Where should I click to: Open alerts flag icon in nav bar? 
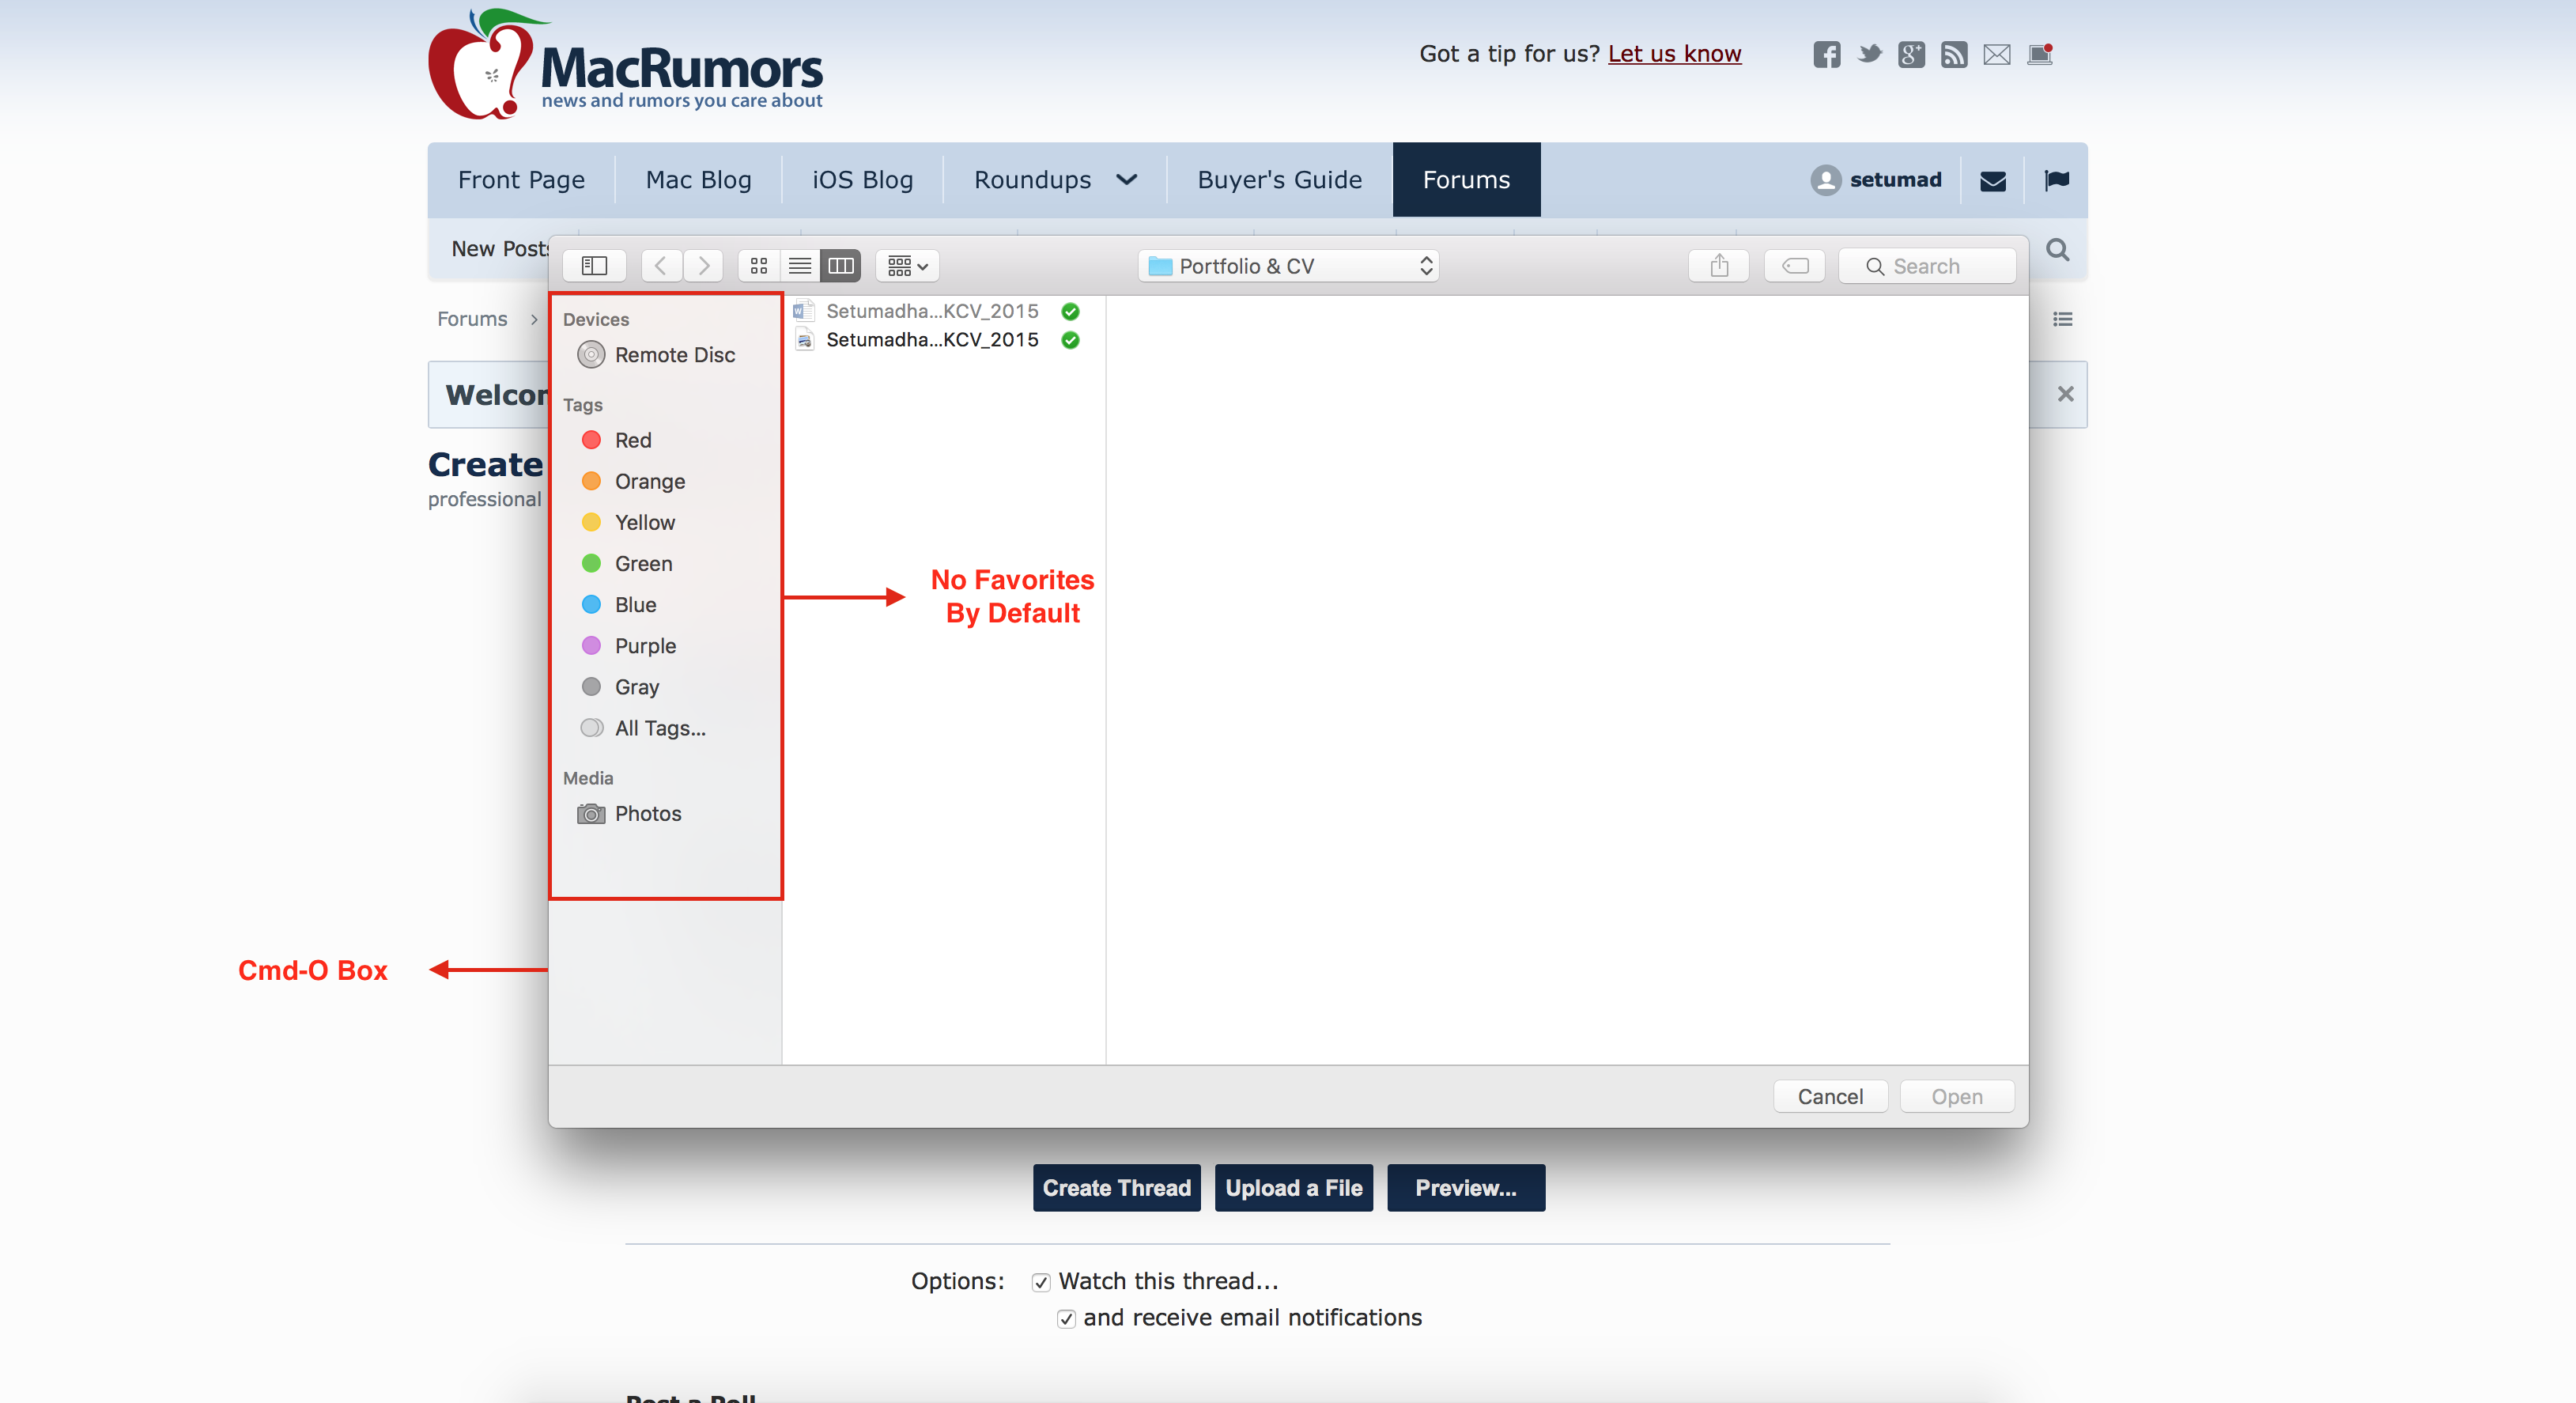(x=2057, y=180)
